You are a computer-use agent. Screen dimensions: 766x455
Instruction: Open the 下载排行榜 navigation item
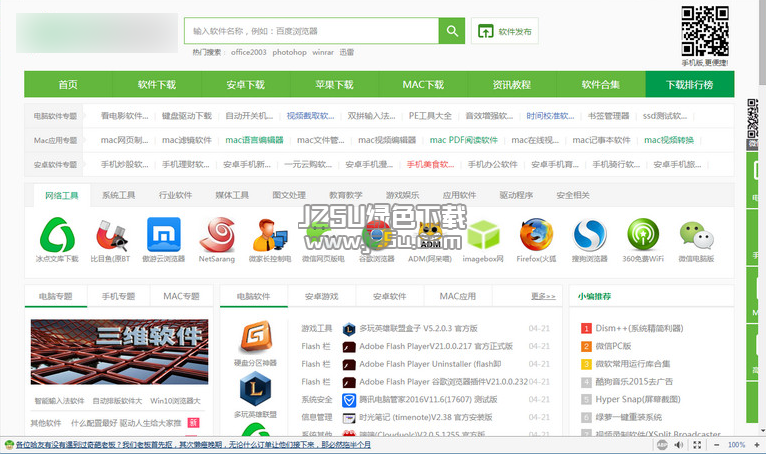pos(689,85)
